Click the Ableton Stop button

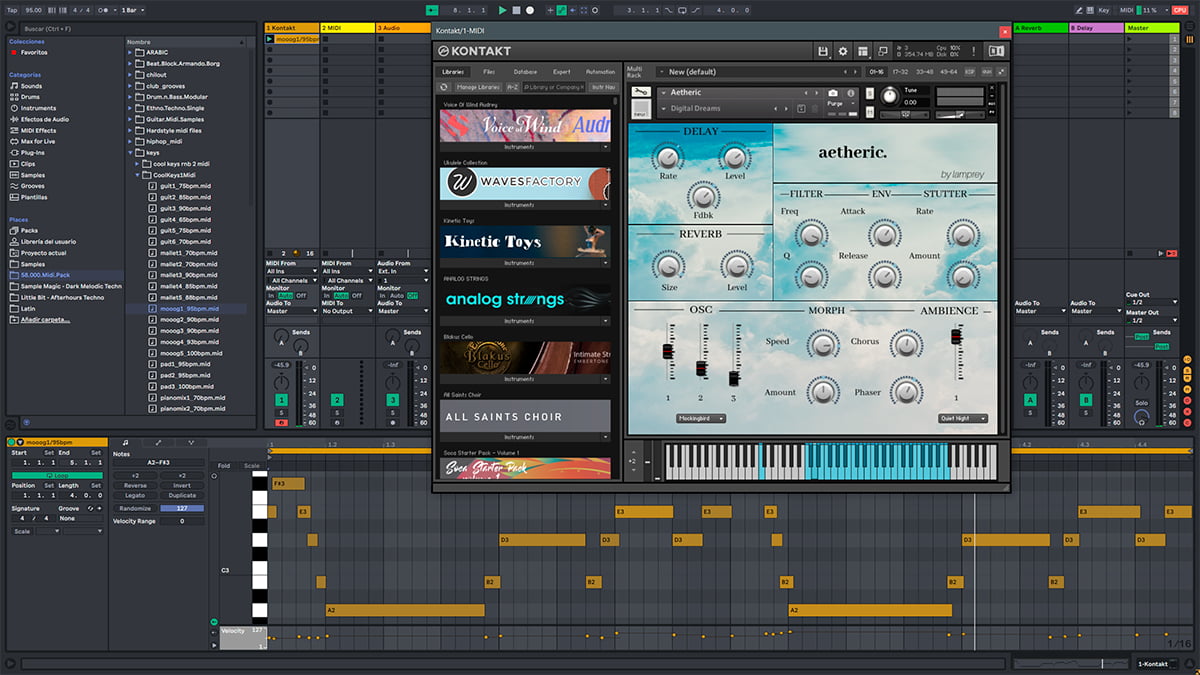pyautogui.click(x=516, y=10)
